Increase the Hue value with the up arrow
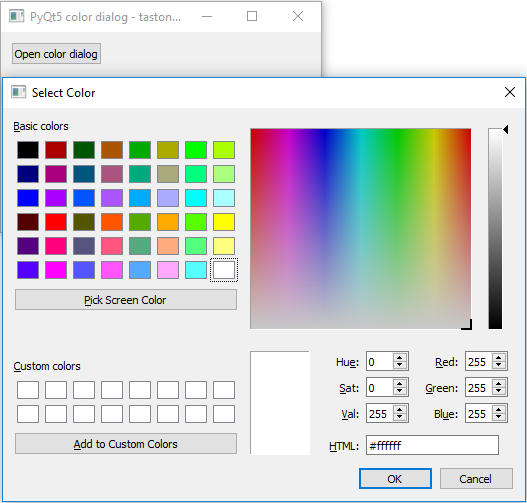Screen dimensions: 527x503 (399, 358)
